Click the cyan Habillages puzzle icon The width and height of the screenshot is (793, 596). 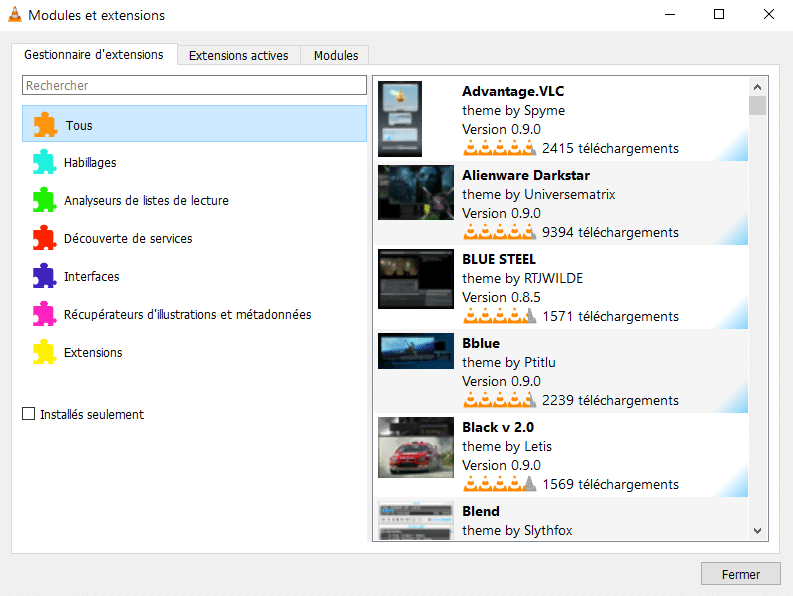pos(45,162)
